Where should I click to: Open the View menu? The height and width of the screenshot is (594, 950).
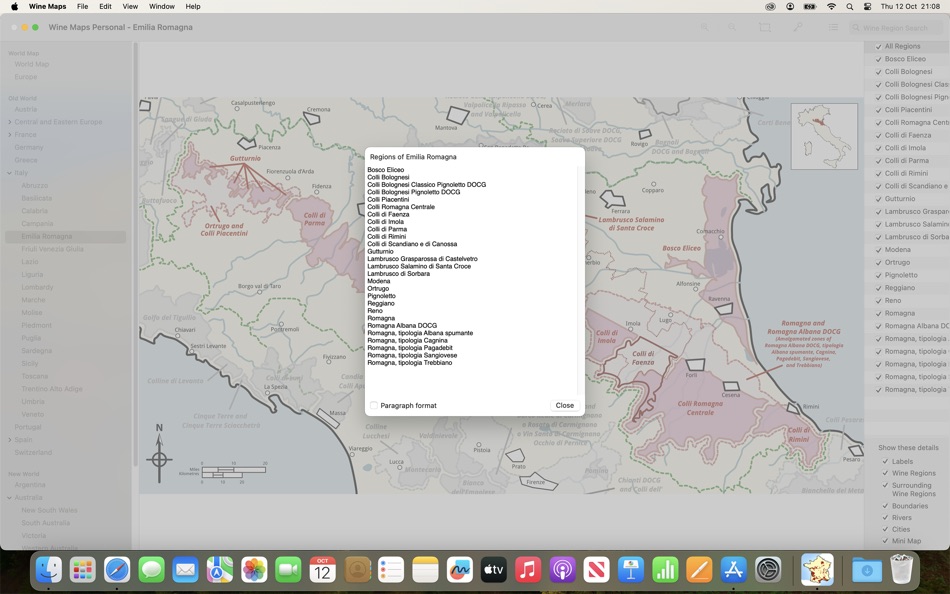(130, 7)
